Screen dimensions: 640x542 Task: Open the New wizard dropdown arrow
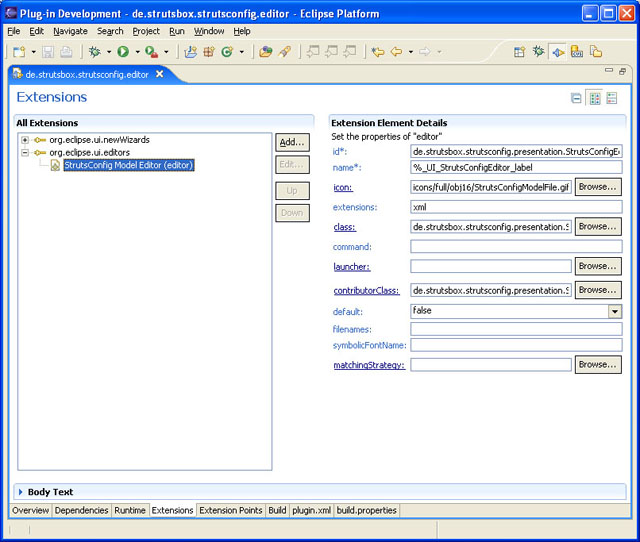(33, 52)
